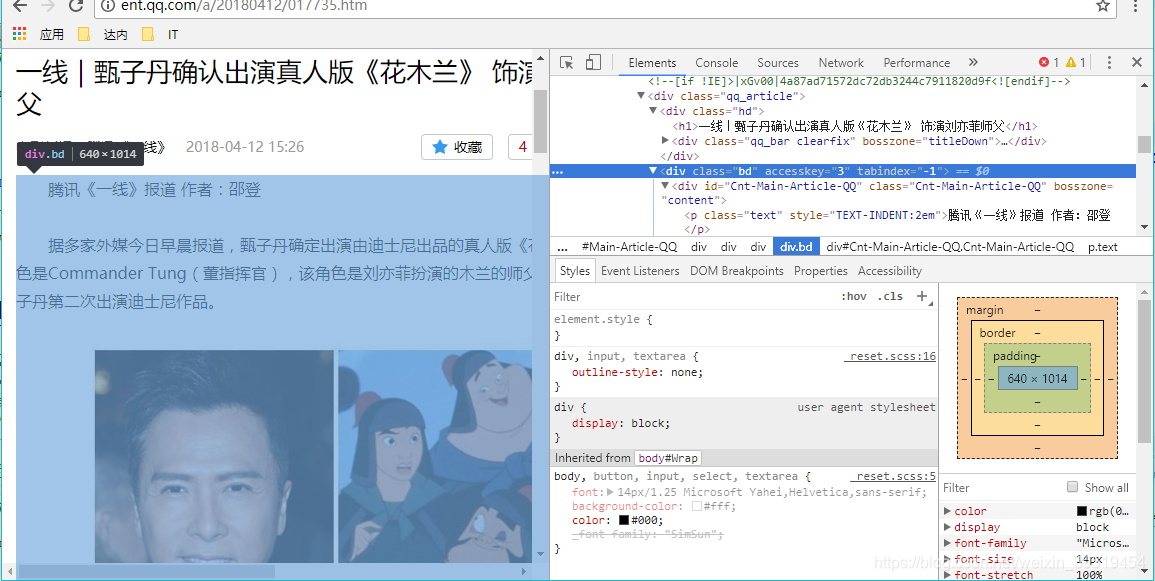Collapse the div class="qq_article" node

641,96
